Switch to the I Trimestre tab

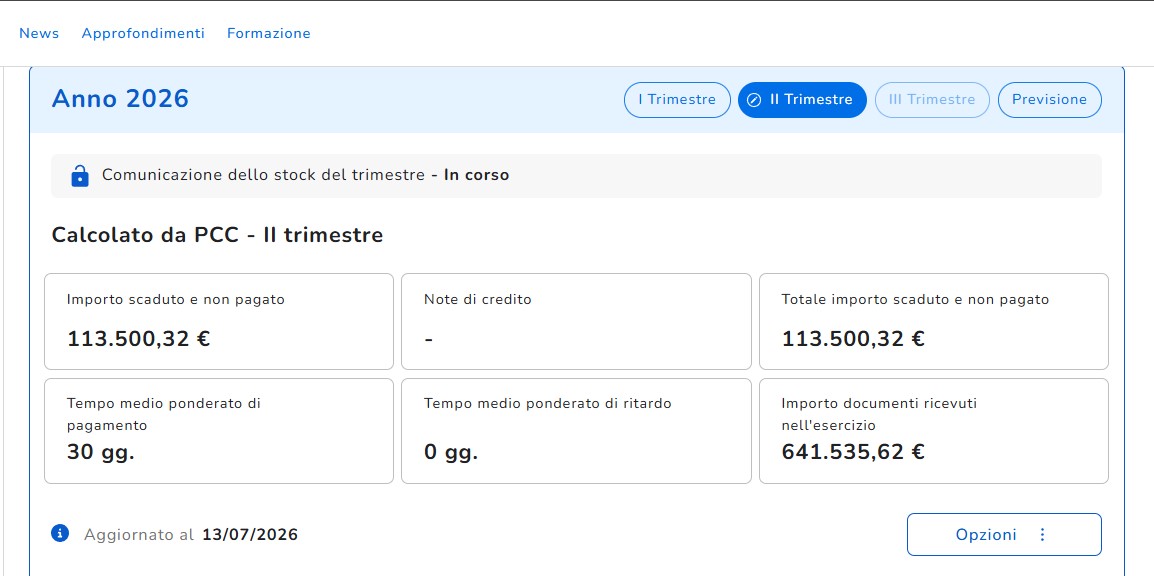[x=677, y=100]
